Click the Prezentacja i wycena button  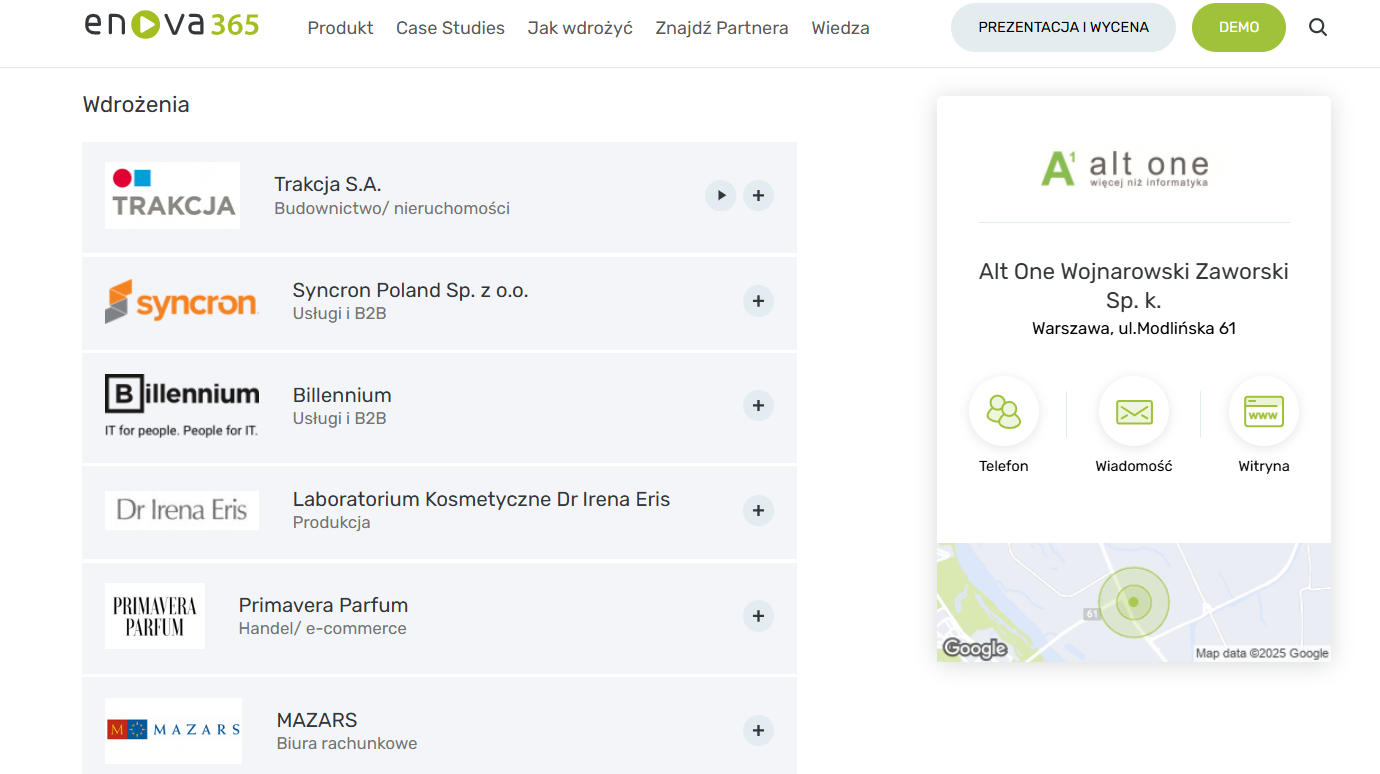[x=1063, y=27]
